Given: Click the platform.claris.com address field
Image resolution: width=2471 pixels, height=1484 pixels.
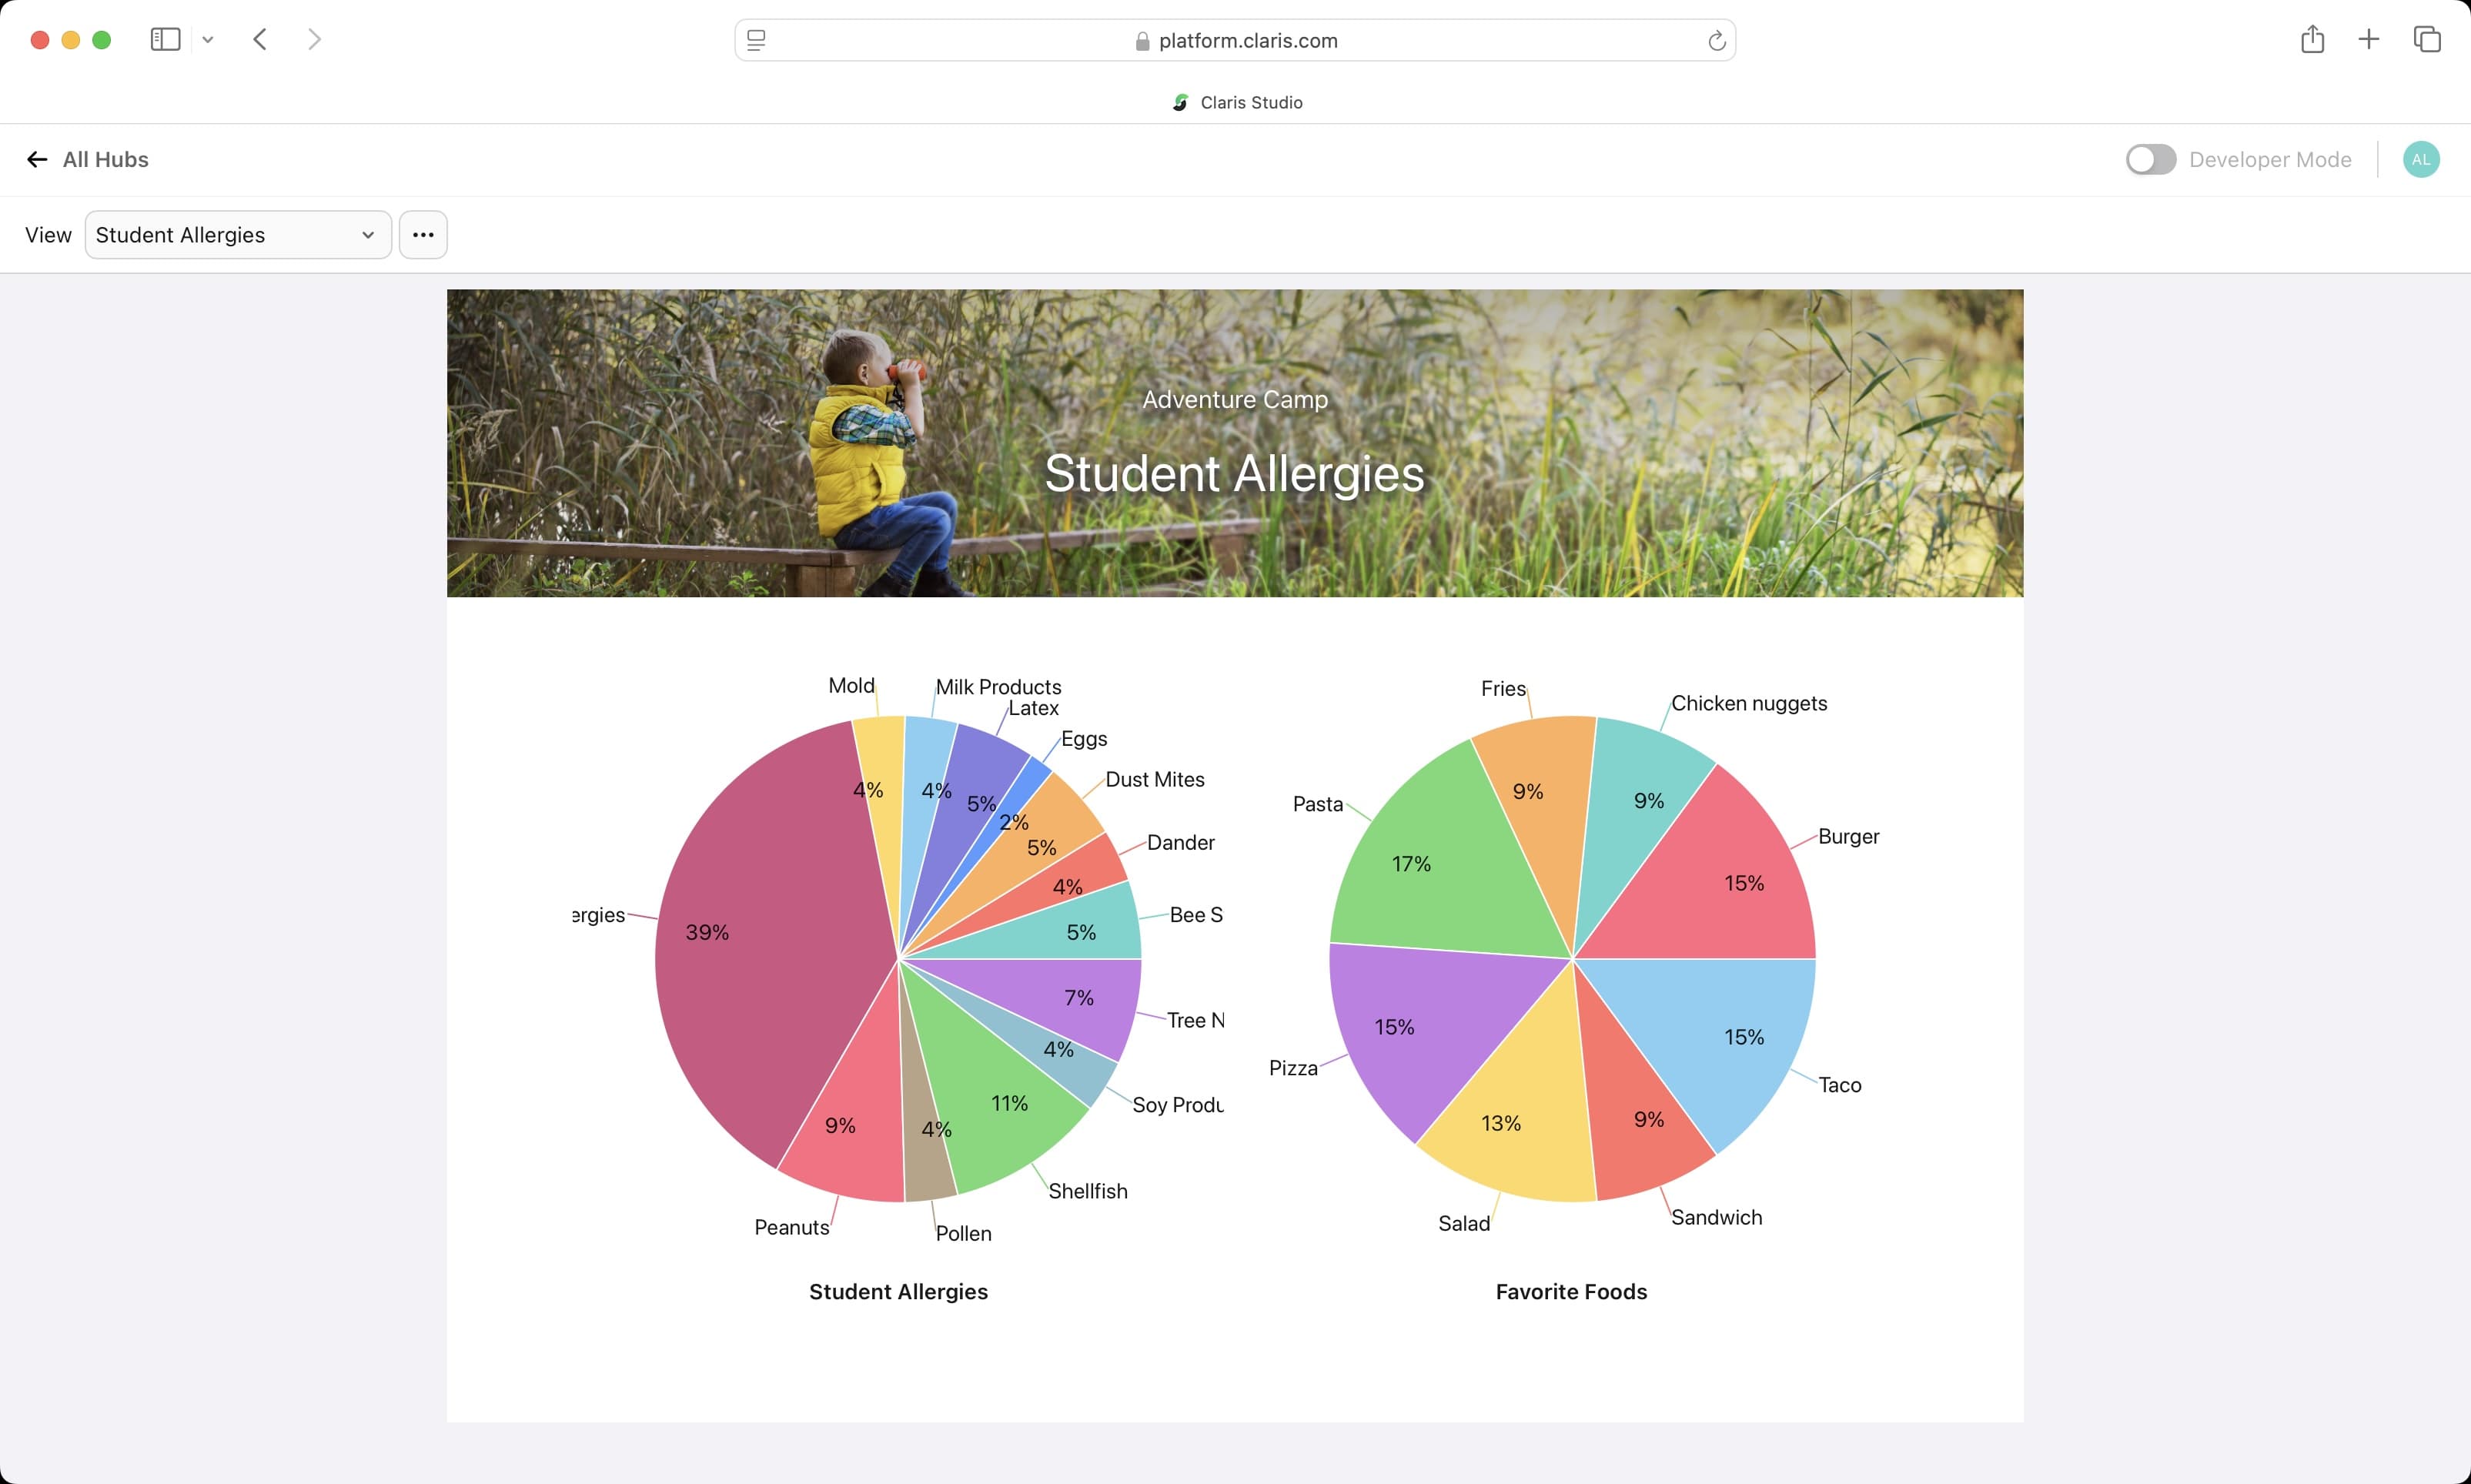Looking at the screenshot, I should pos(1247,41).
